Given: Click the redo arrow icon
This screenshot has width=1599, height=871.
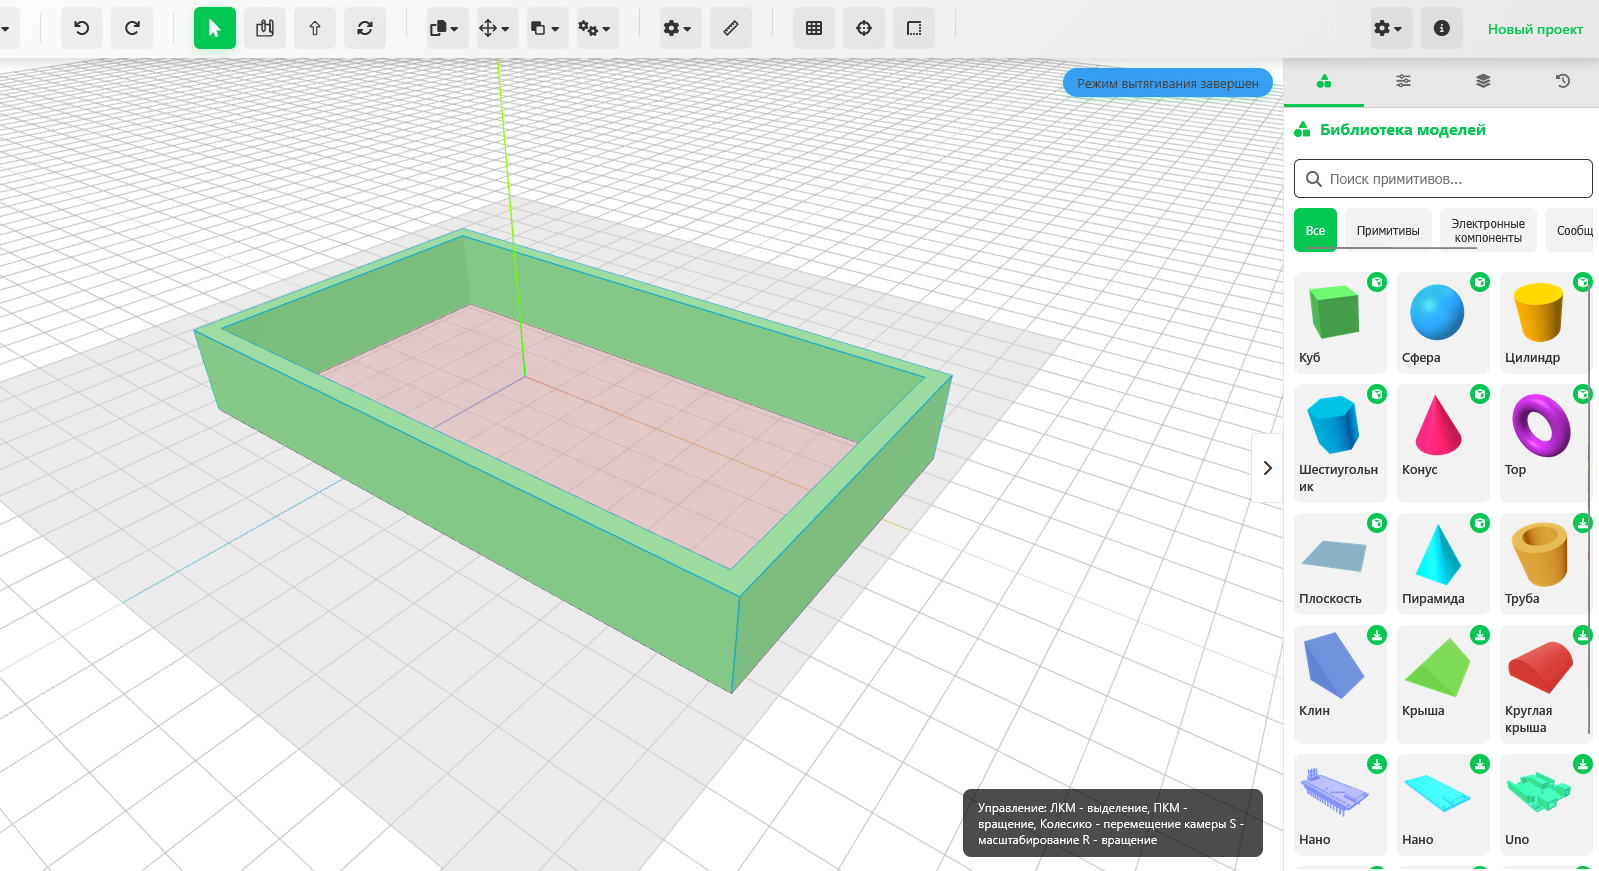Looking at the screenshot, I should [x=132, y=28].
